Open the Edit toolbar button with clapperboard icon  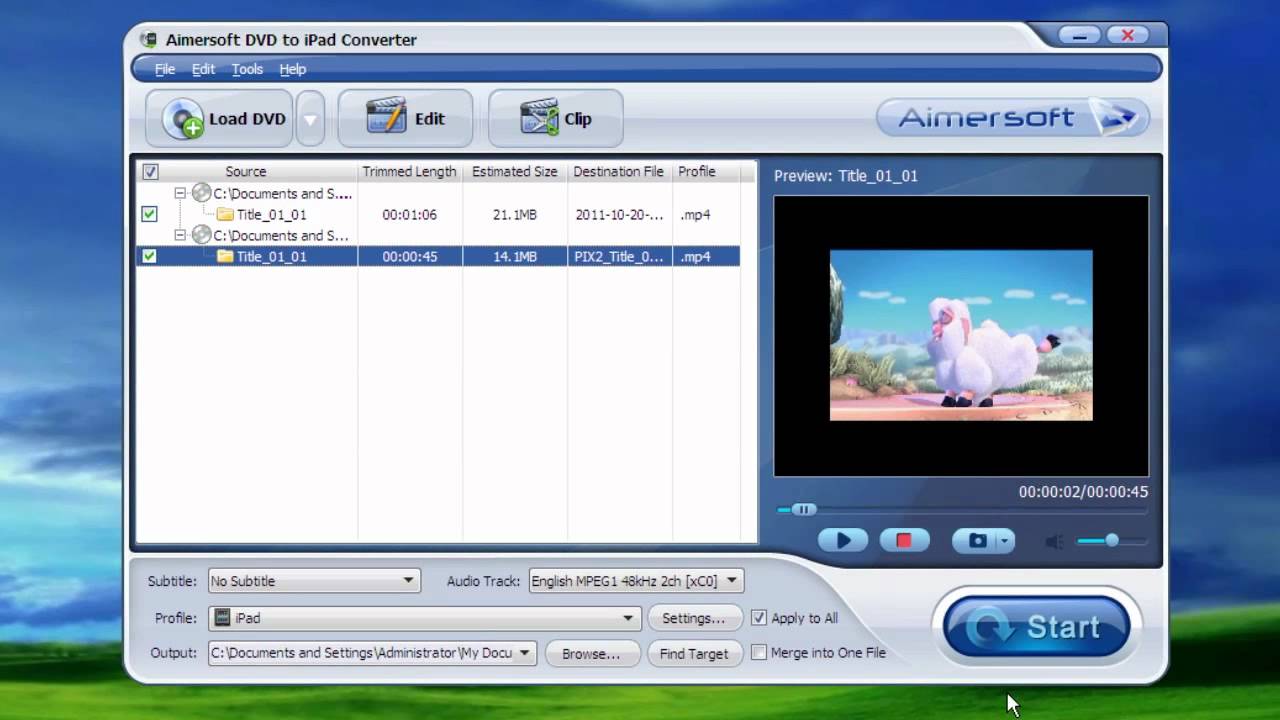coord(405,118)
